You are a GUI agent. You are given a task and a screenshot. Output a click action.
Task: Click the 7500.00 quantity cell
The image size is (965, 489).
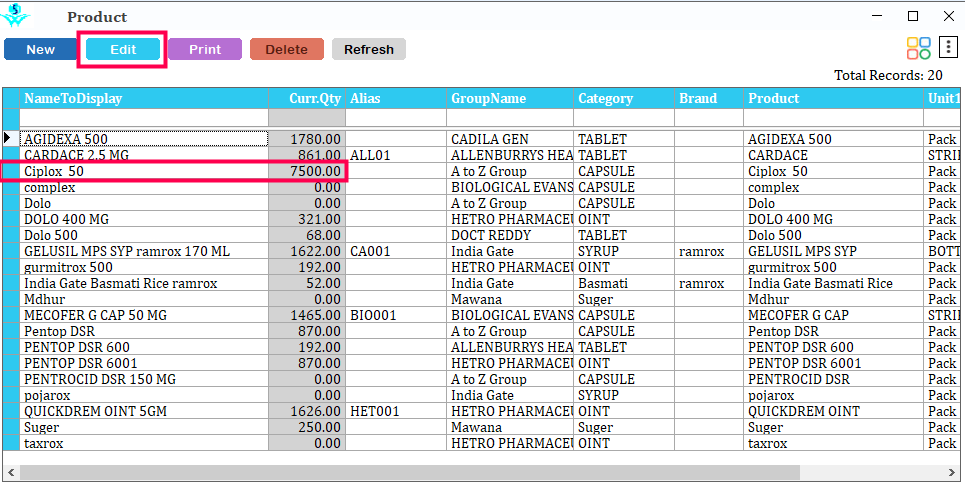coord(307,171)
